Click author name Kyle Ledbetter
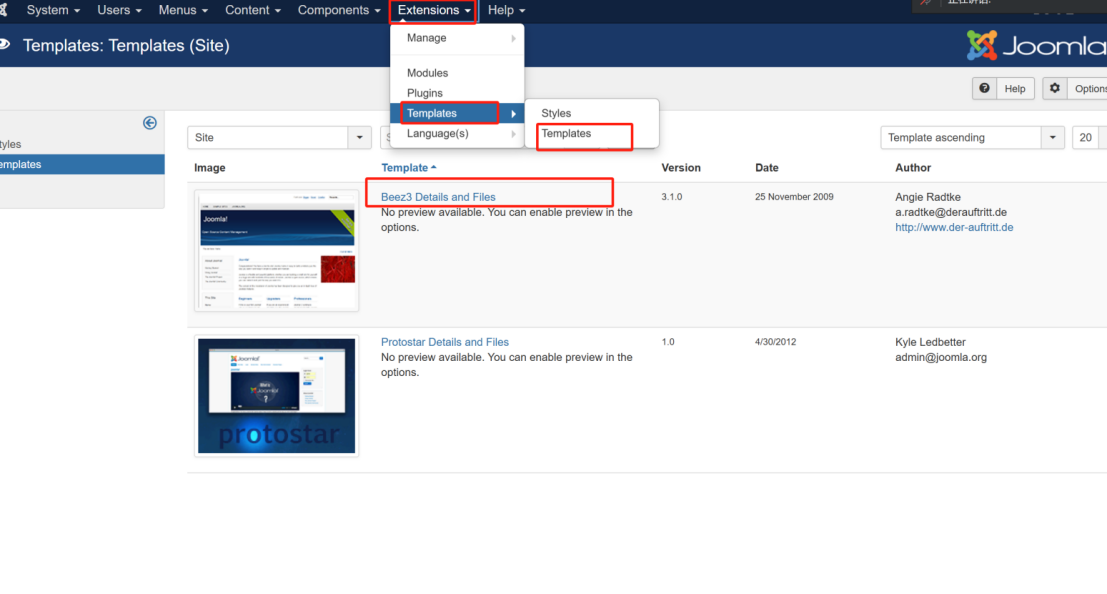The width and height of the screenshot is (1107, 594). click(931, 342)
